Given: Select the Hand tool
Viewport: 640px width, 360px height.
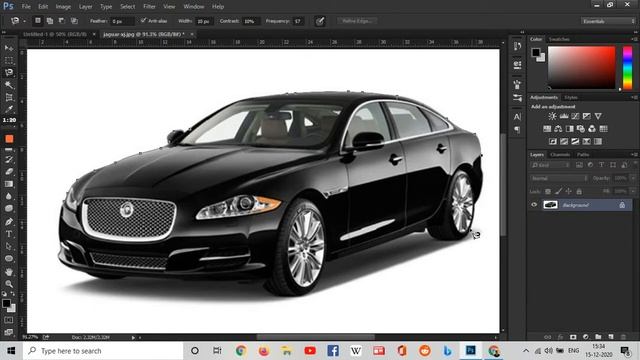Looking at the screenshot, I should coord(9,271).
